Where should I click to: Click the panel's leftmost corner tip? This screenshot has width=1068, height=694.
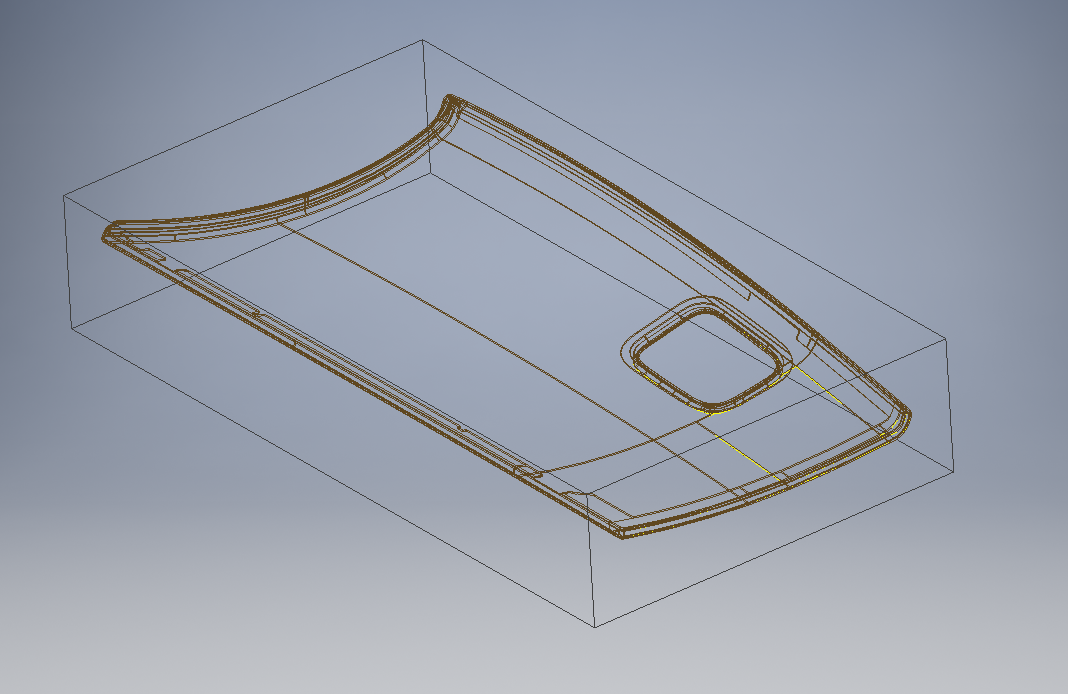point(106,234)
